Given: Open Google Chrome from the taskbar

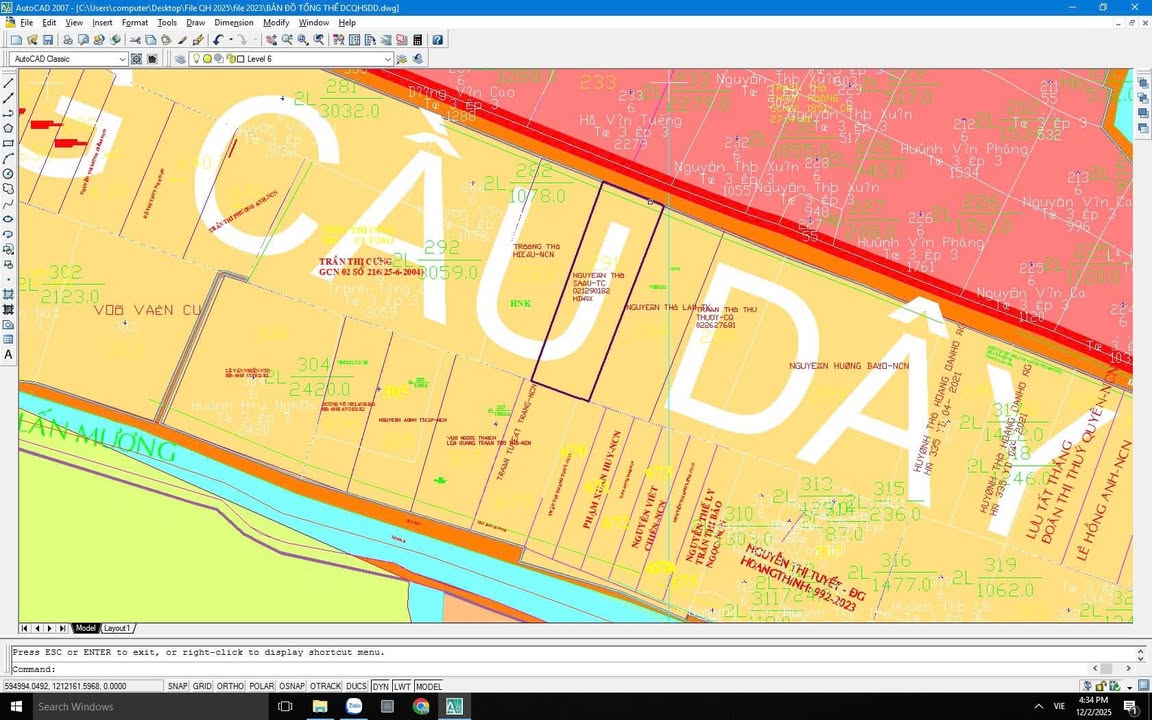Looking at the screenshot, I should 421,706.
